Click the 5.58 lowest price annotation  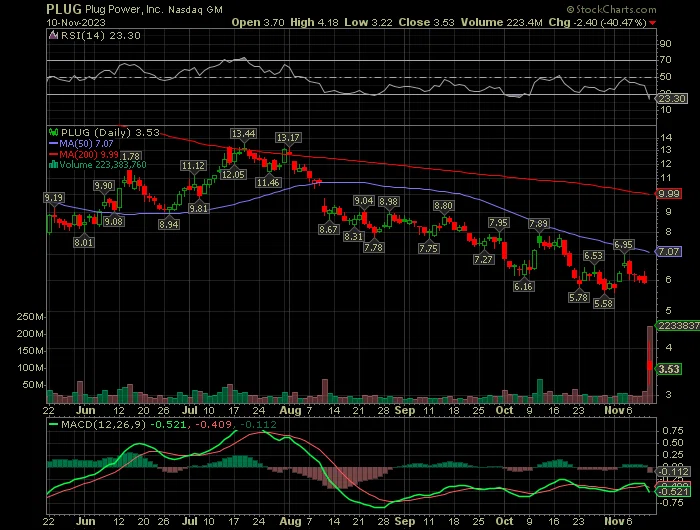[604, 304]
